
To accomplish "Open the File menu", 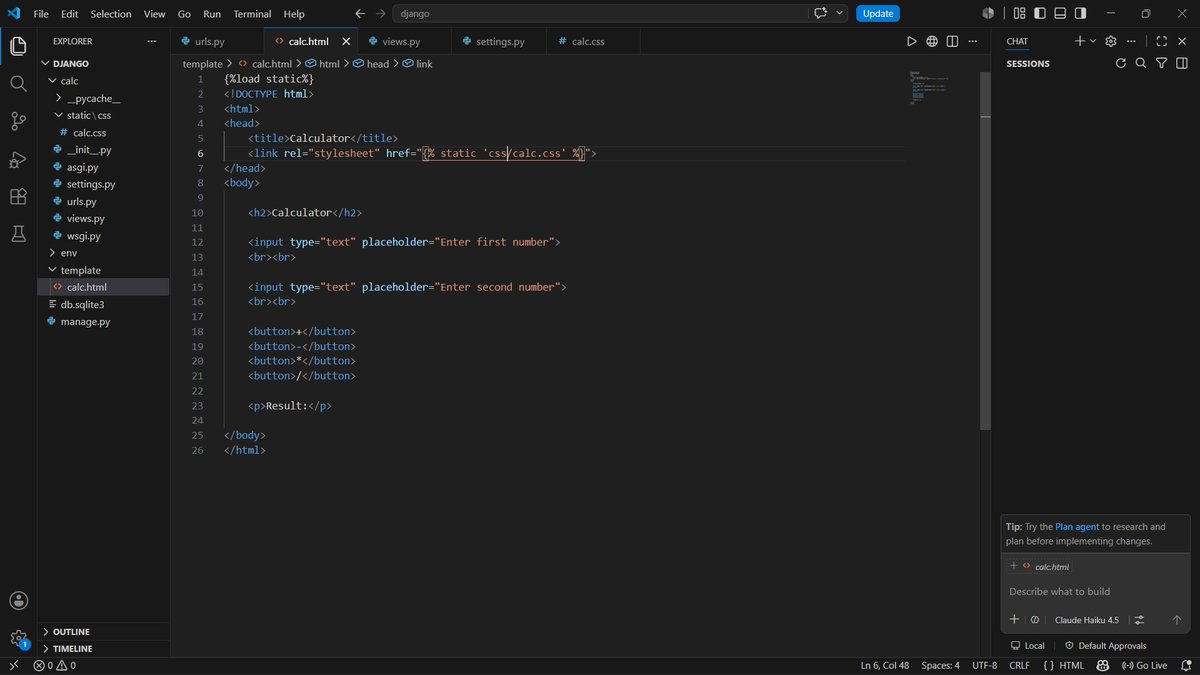I will coord(41,14).
